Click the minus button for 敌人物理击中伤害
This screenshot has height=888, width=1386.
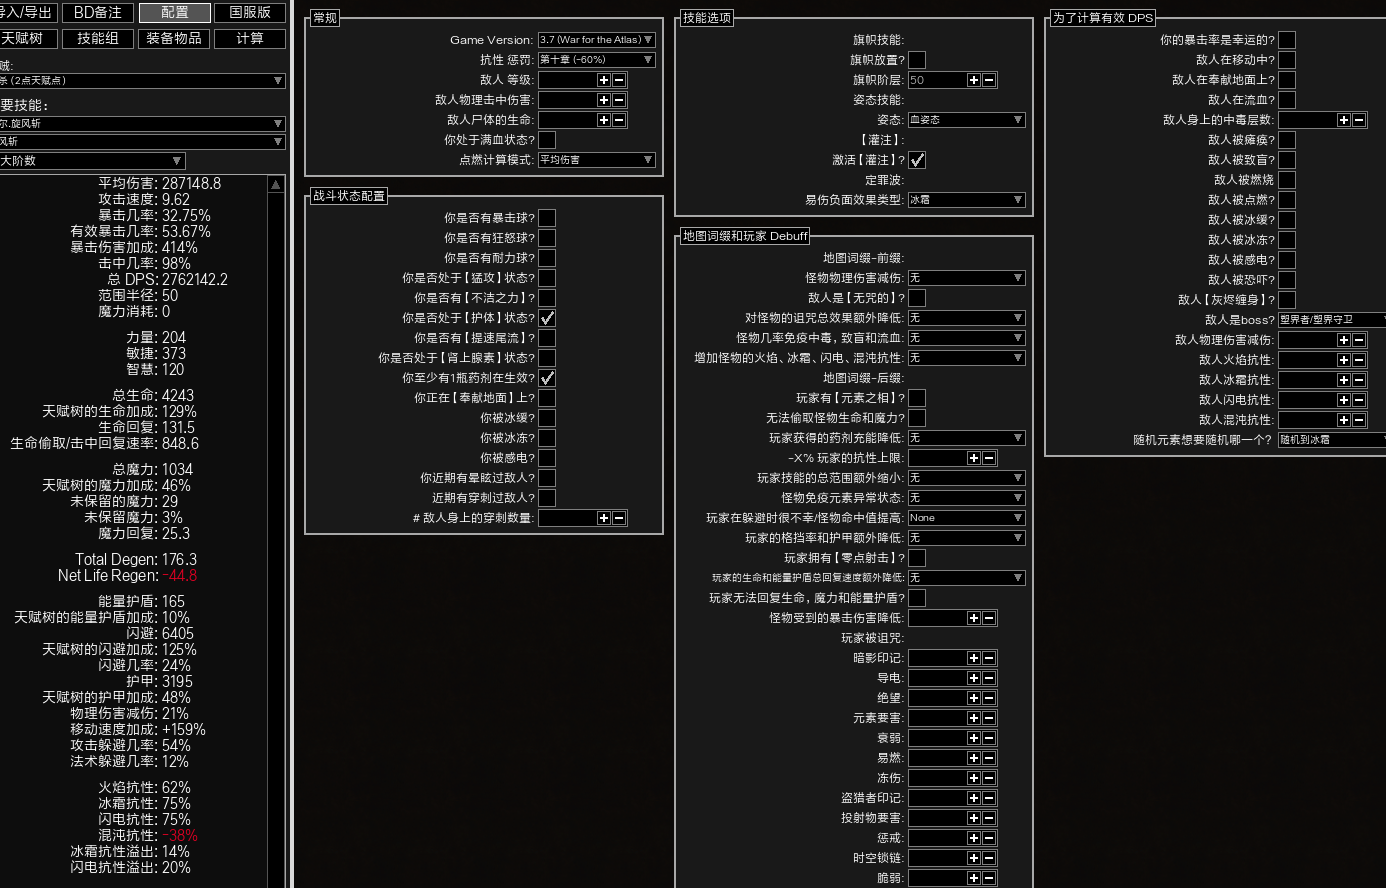click(x=619, y=100)
